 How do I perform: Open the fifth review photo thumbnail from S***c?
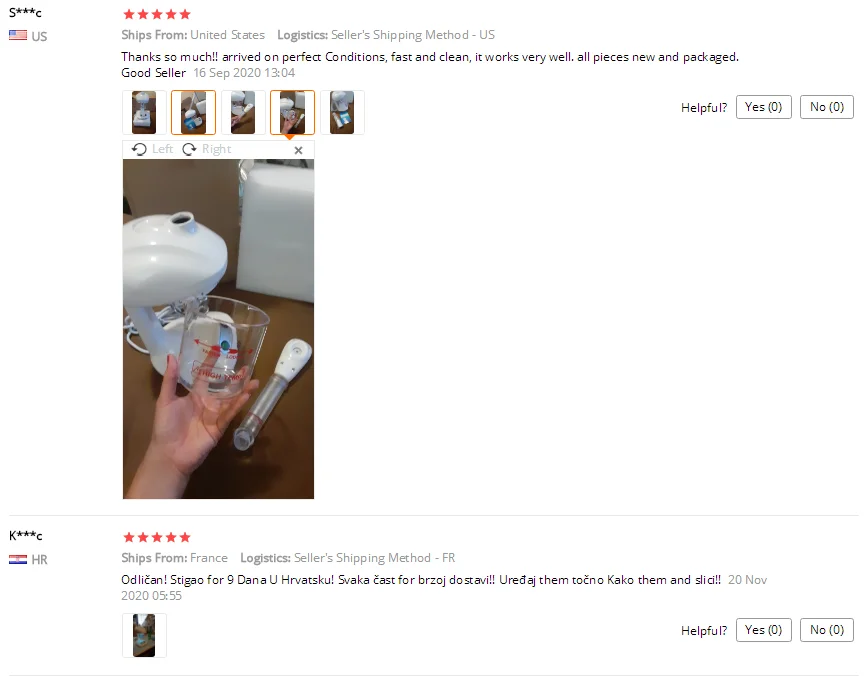(x=342, y=113)
